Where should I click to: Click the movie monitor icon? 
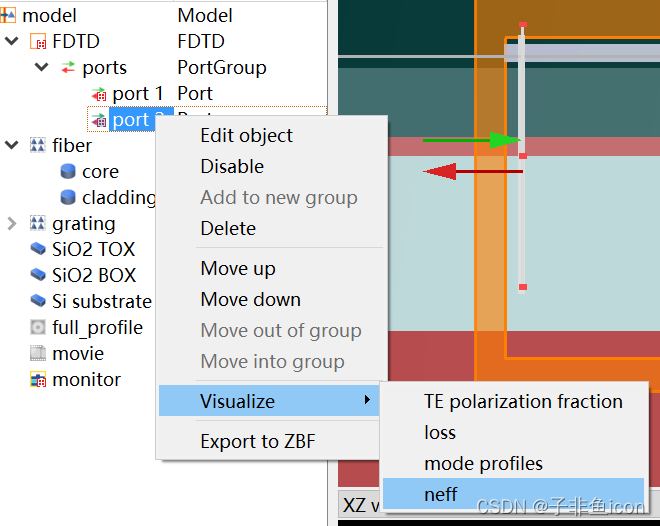38,353
